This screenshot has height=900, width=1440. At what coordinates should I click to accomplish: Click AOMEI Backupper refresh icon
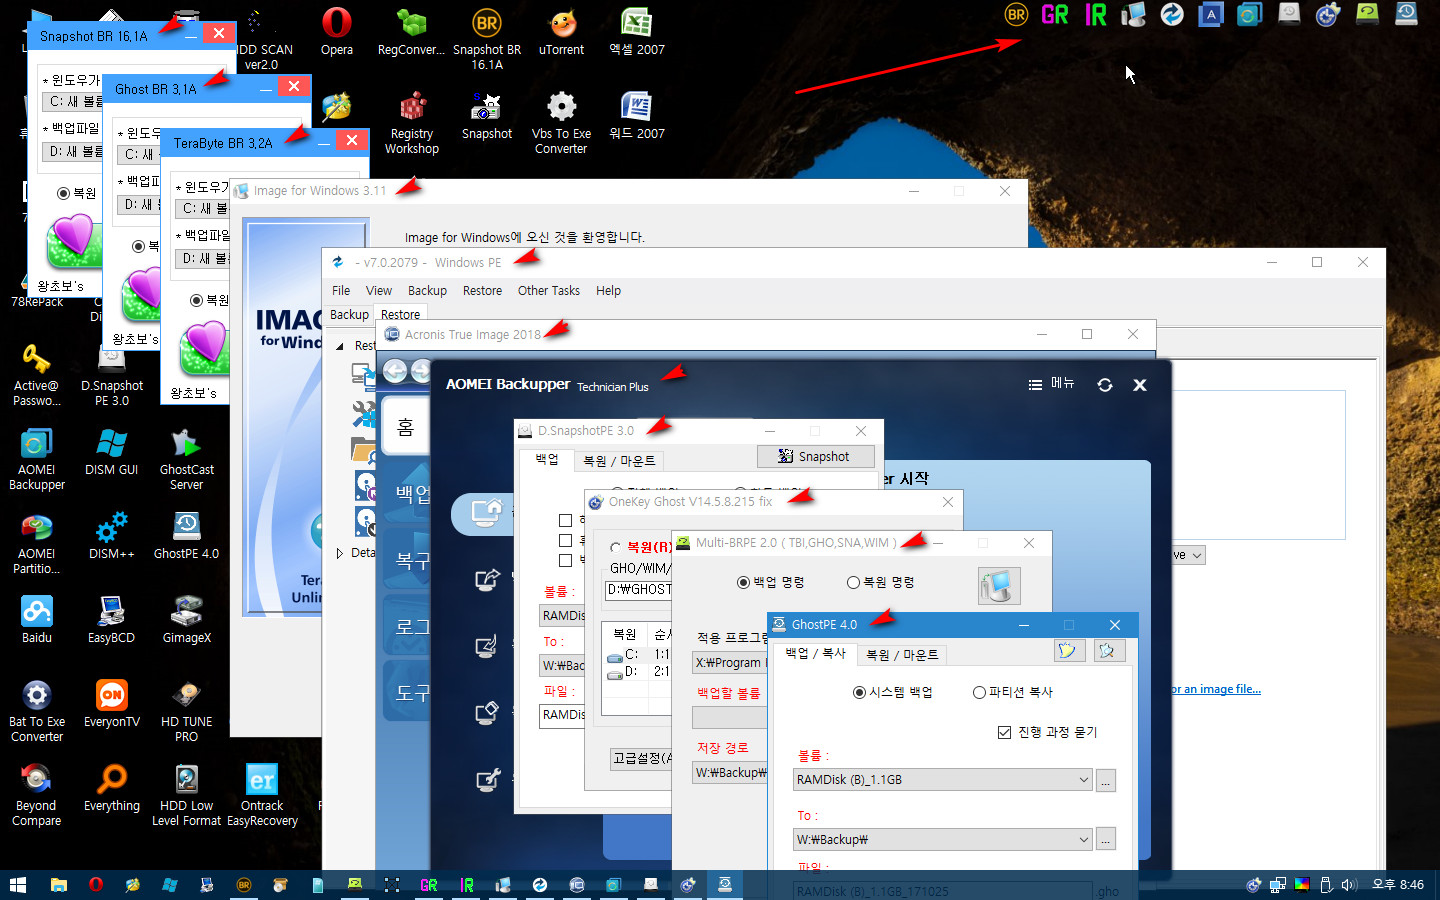pos(1105,385)
